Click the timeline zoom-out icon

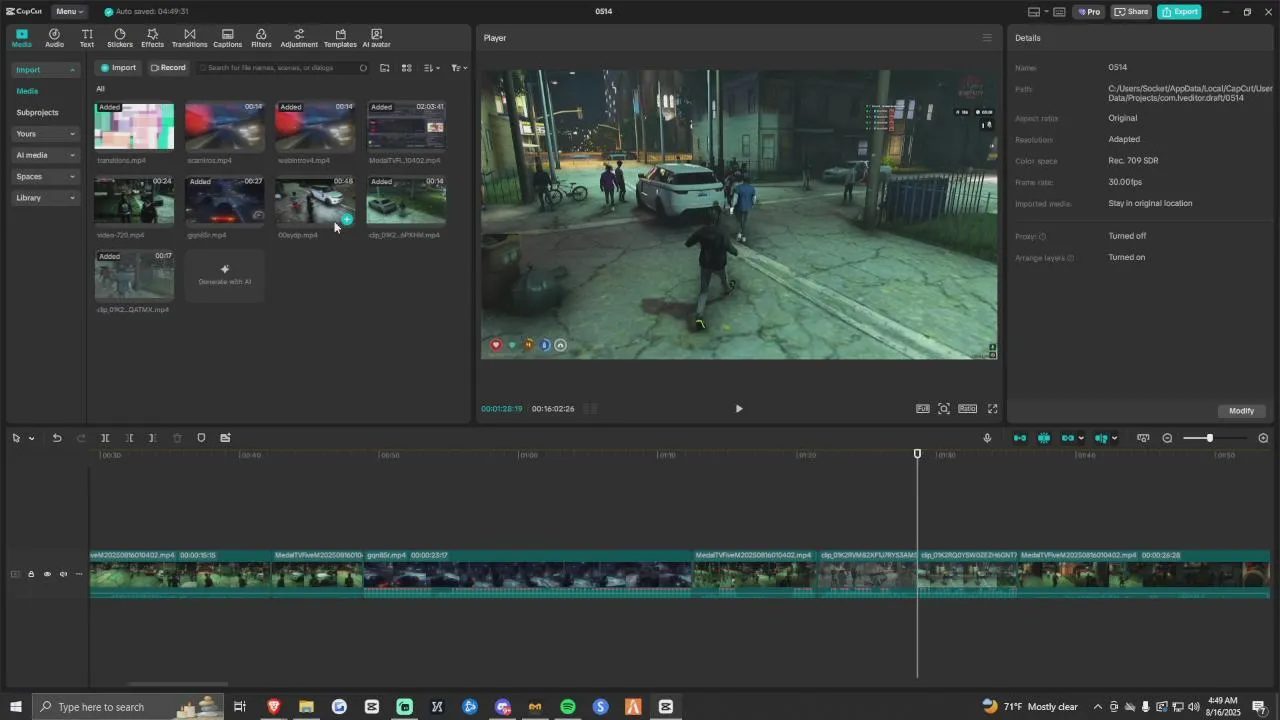tap(1167, 438)
